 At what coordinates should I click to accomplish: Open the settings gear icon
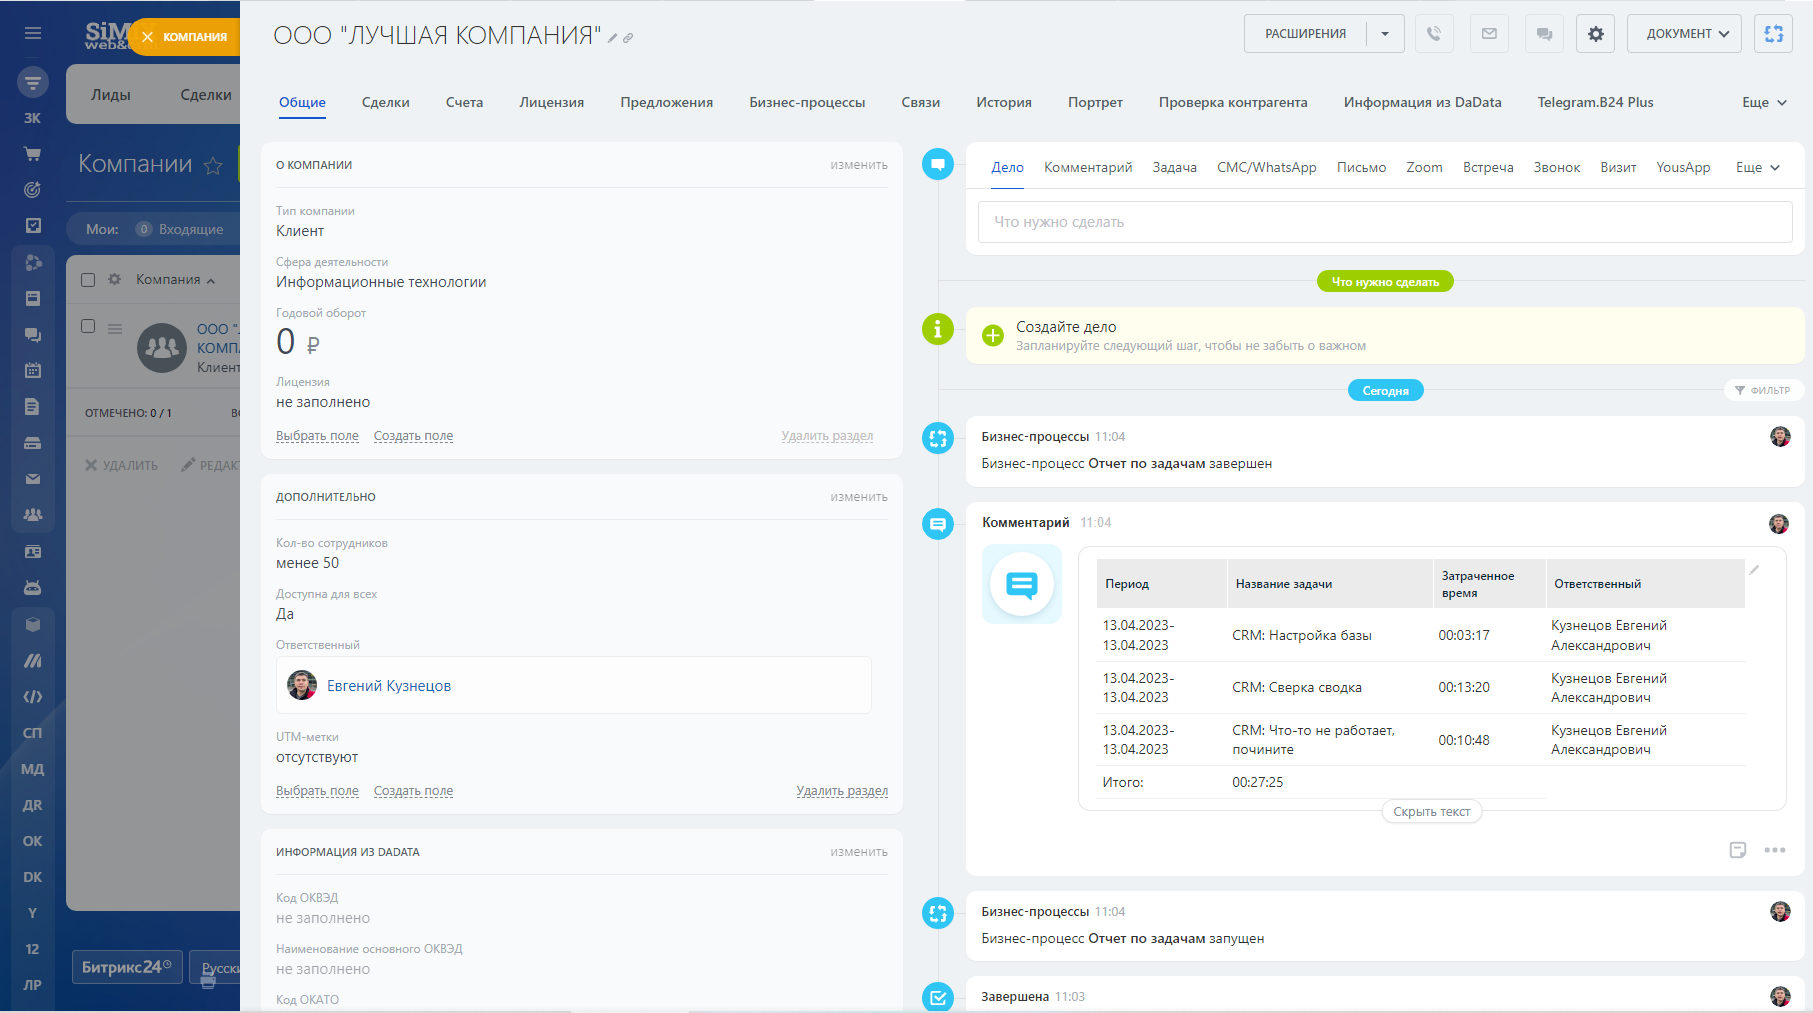tap(1596, 34)
